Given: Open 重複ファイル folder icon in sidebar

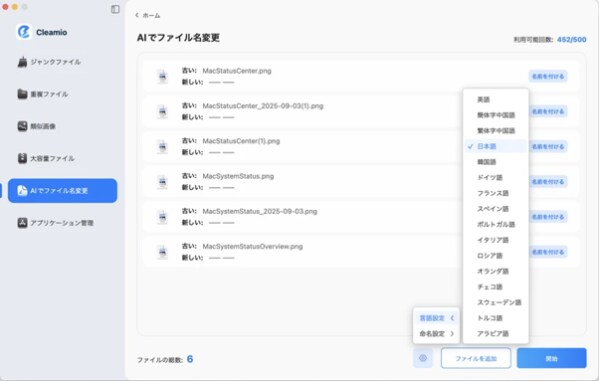Looking at the screenshot, I should pyautogui.click(x=22, y=94).
